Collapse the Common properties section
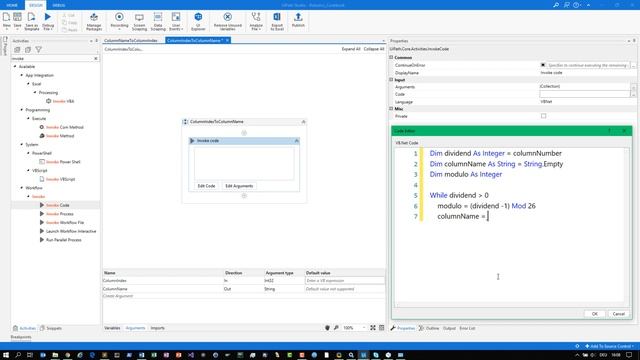The width and height of the screenshot is (640, 360). tap(391, 58)
